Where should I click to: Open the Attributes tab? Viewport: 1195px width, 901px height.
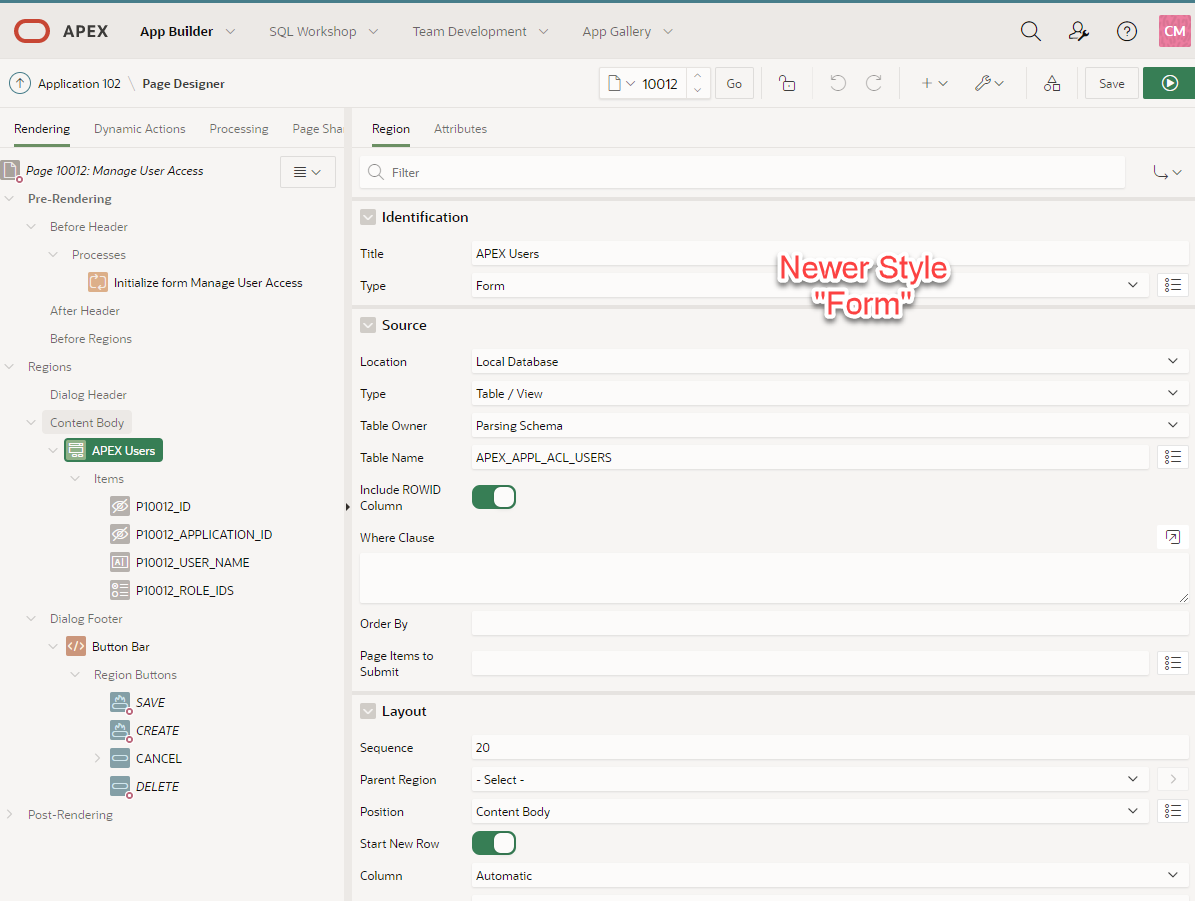460,128
